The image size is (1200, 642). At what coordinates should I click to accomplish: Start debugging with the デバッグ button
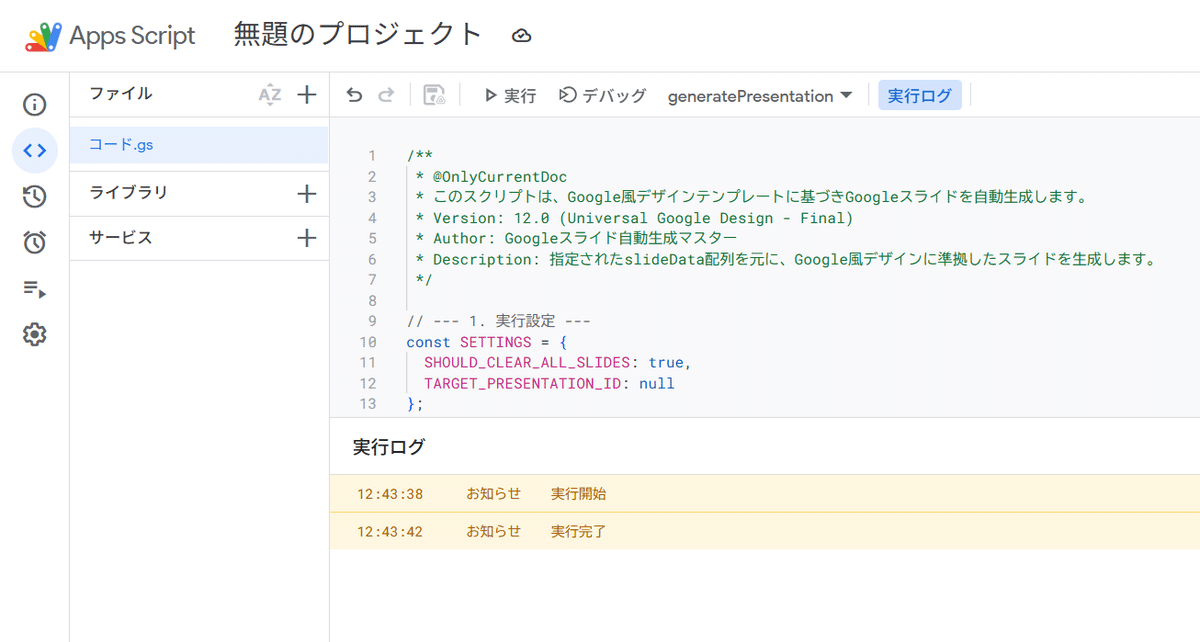pos(602,96)
